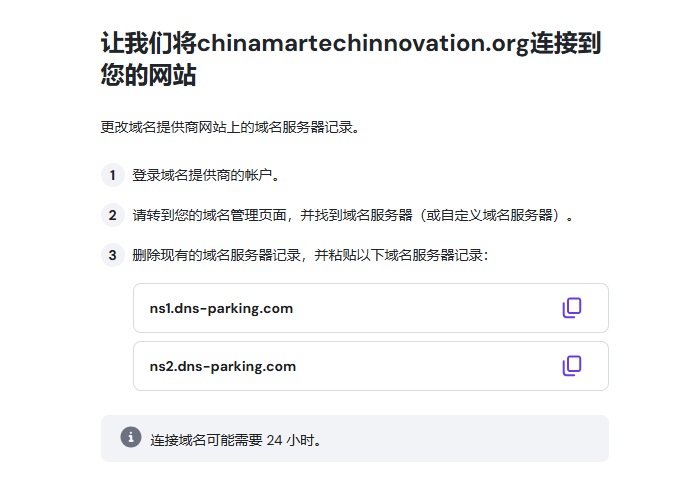Click the notice text "连接域名可能需要 24 小时"
This screenshot has width=675, height=483.
(236, 439)
